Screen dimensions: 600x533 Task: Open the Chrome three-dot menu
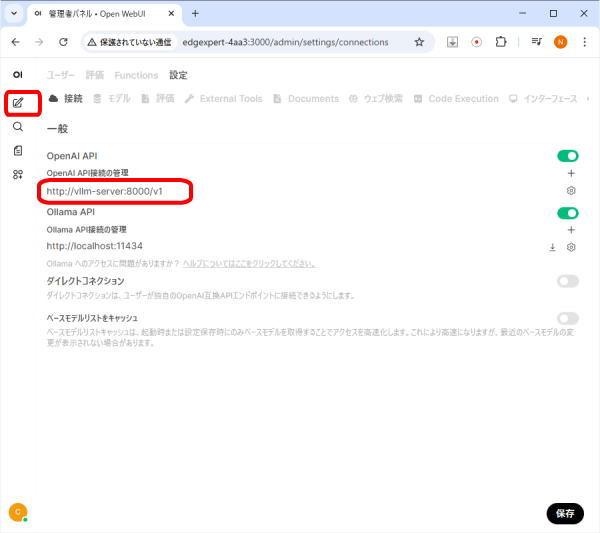pos(582,42)
